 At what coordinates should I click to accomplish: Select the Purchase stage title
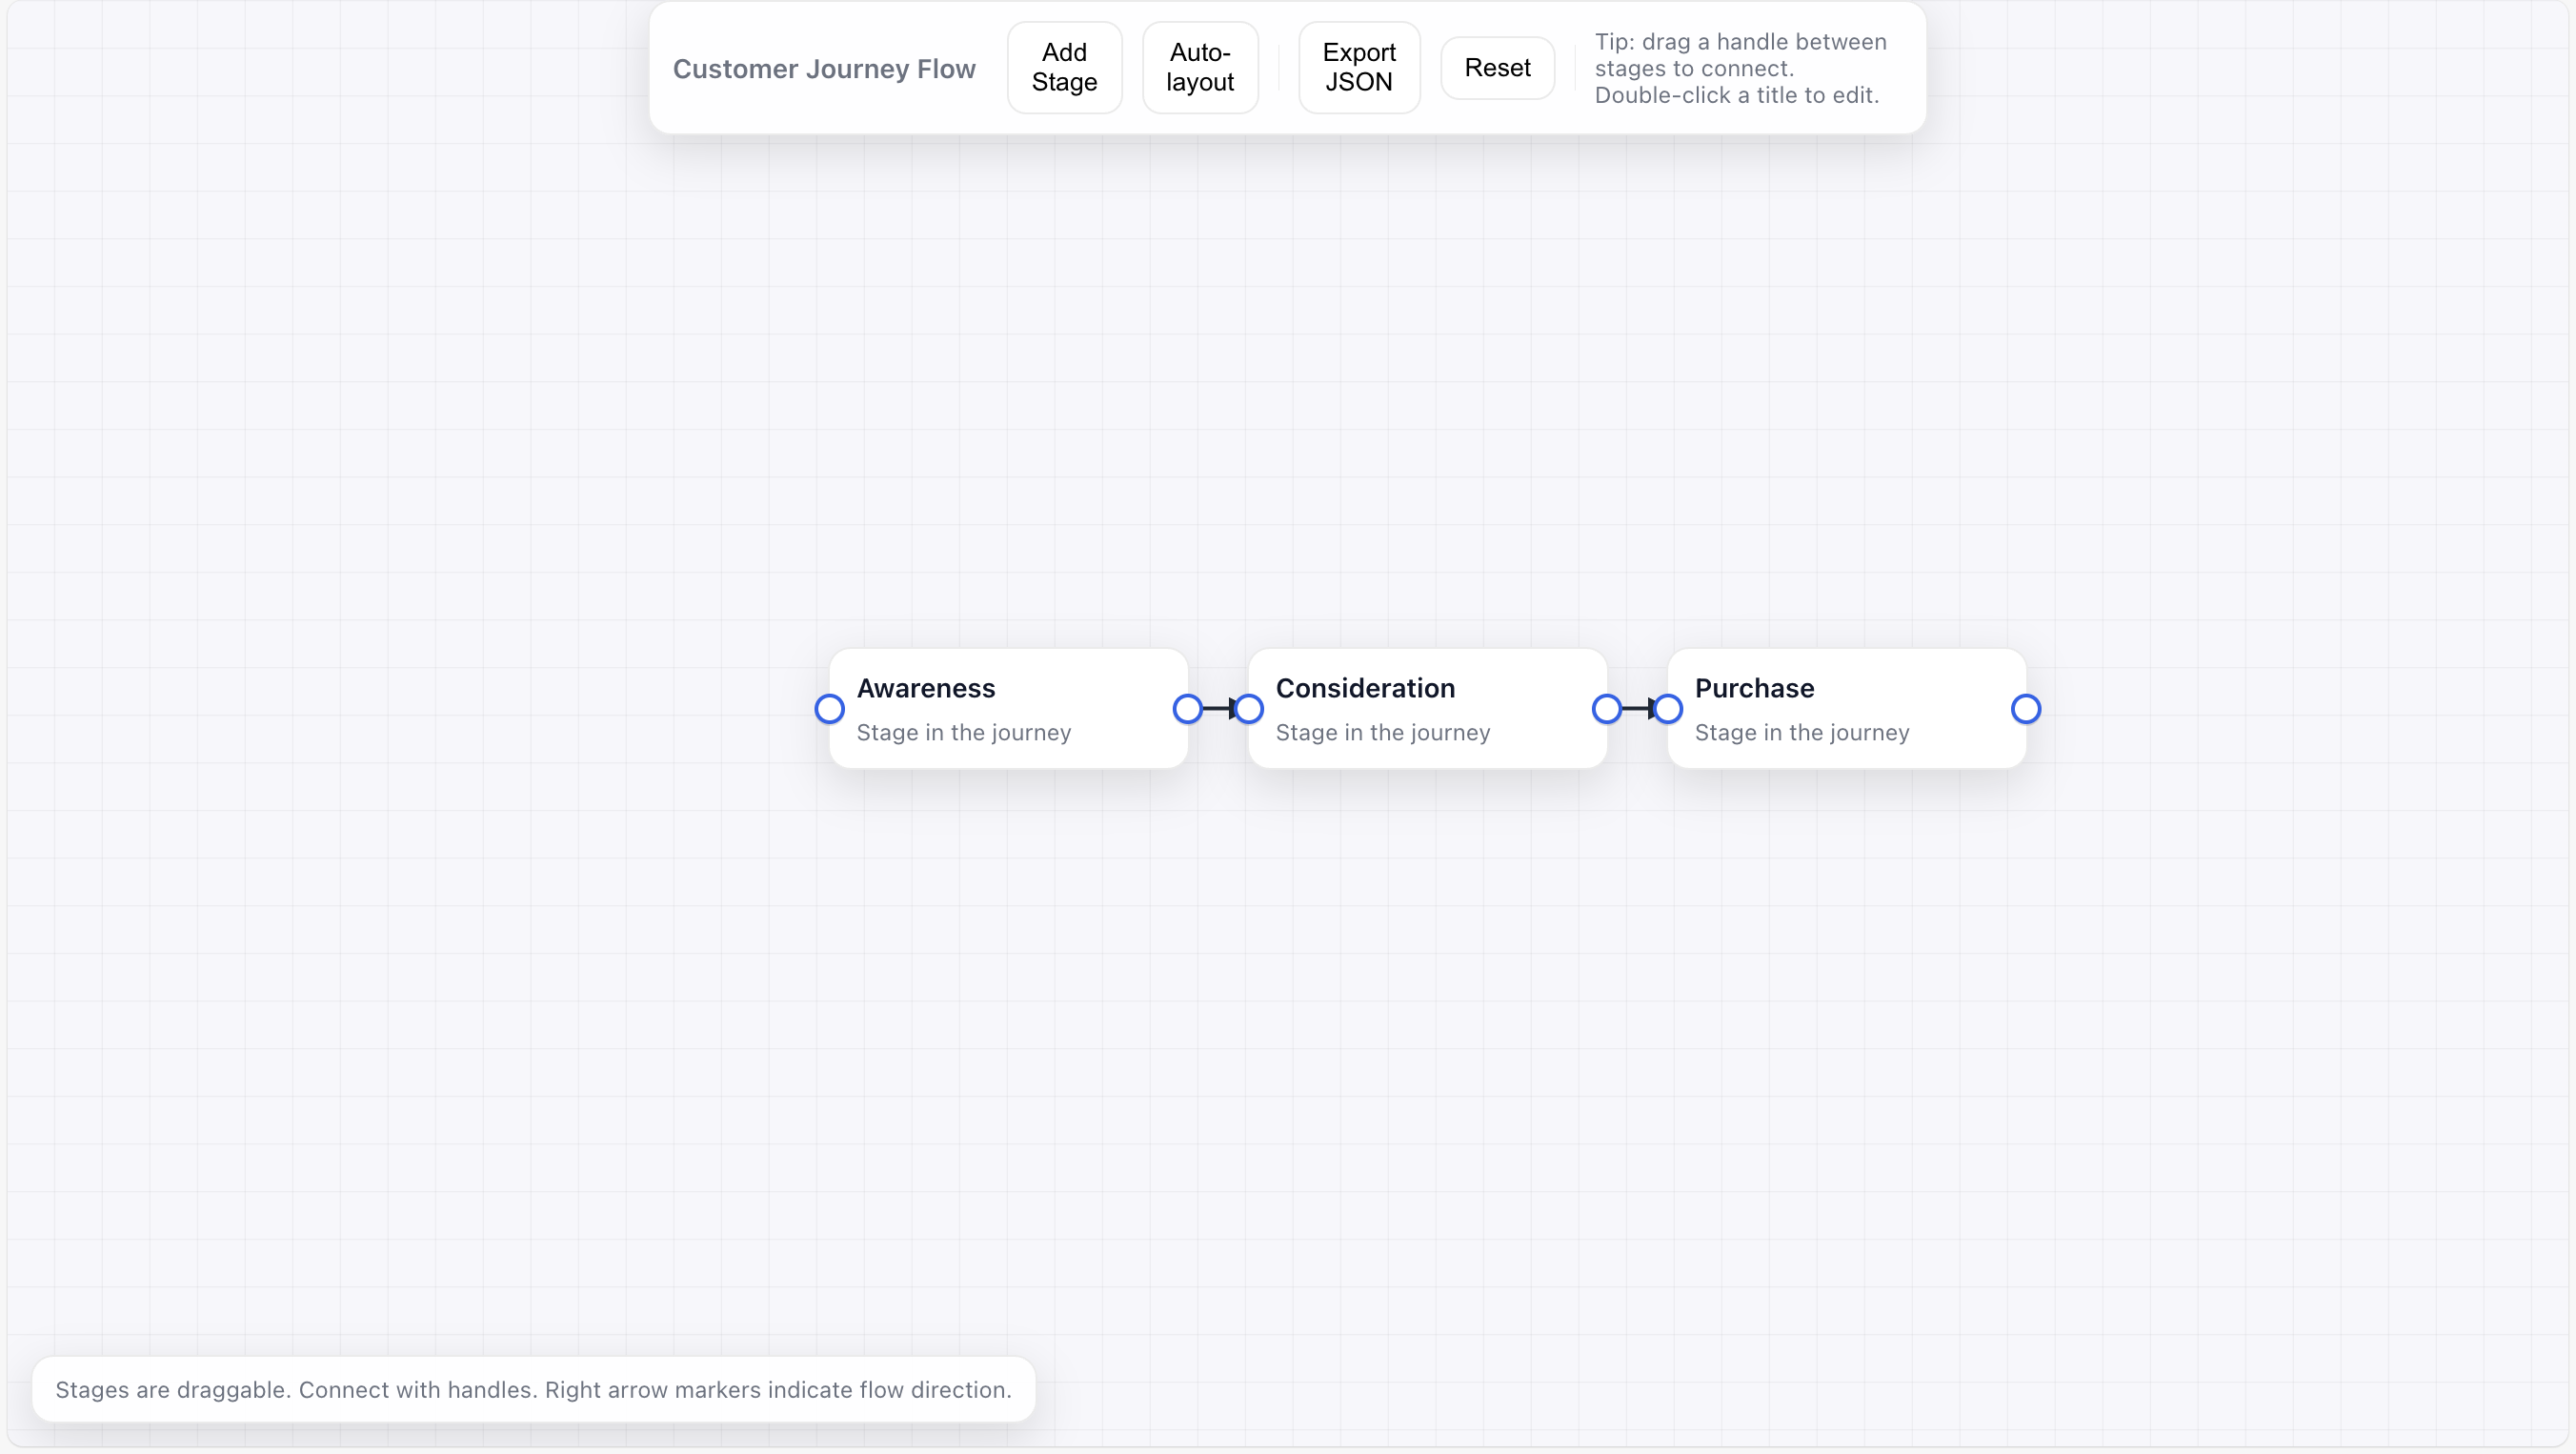pos(1753,688)
